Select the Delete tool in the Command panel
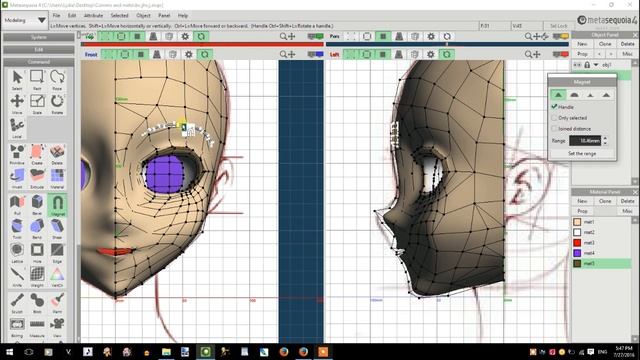Image resolution: width=640 pixels, height=360 pixels. [57, 154]
